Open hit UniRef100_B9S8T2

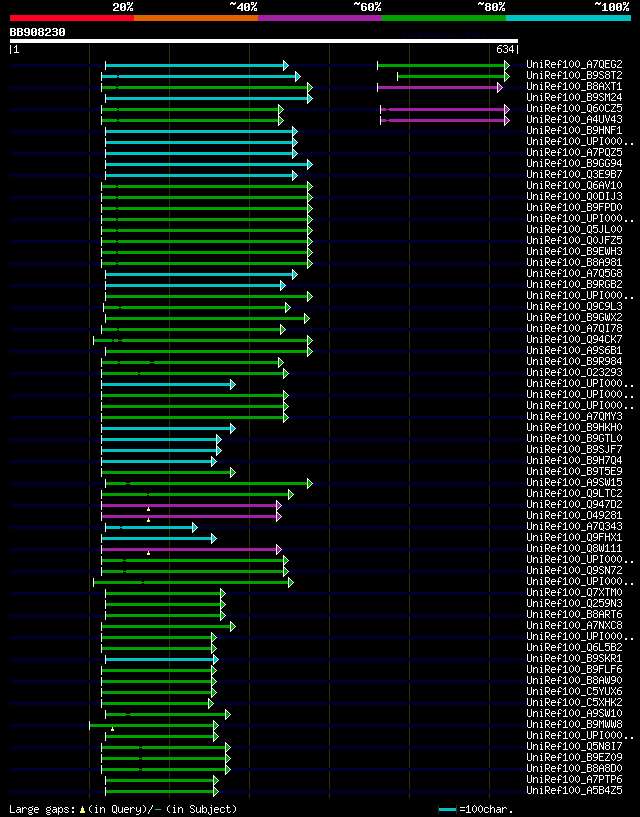coord(574,76)
